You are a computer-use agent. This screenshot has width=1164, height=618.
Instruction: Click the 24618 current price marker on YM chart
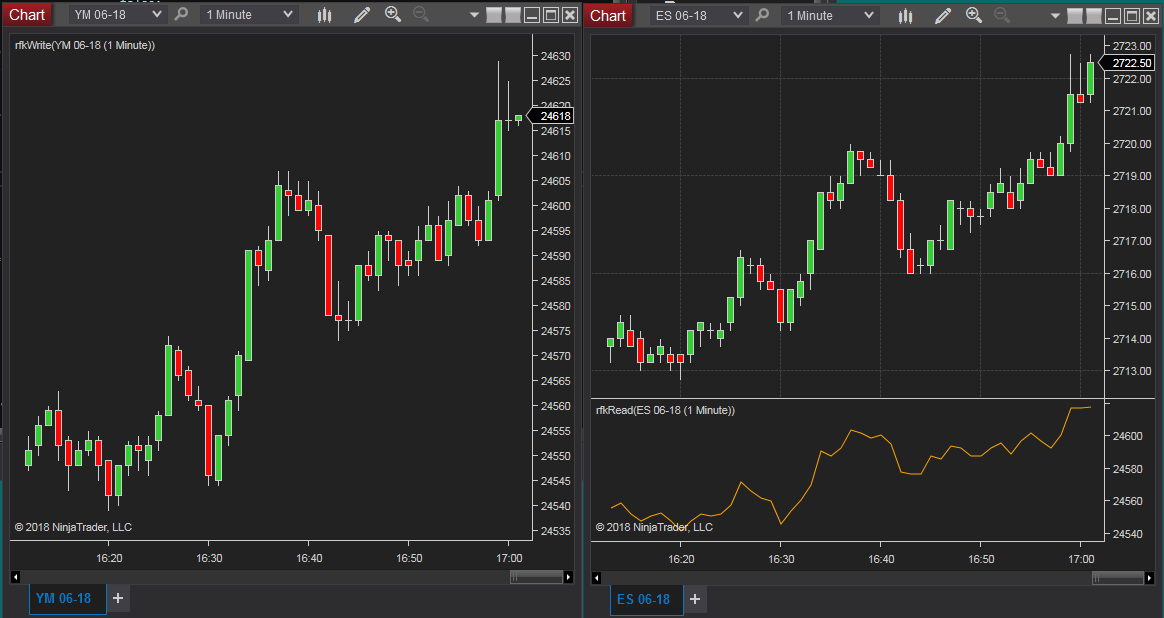coord(550,116)
